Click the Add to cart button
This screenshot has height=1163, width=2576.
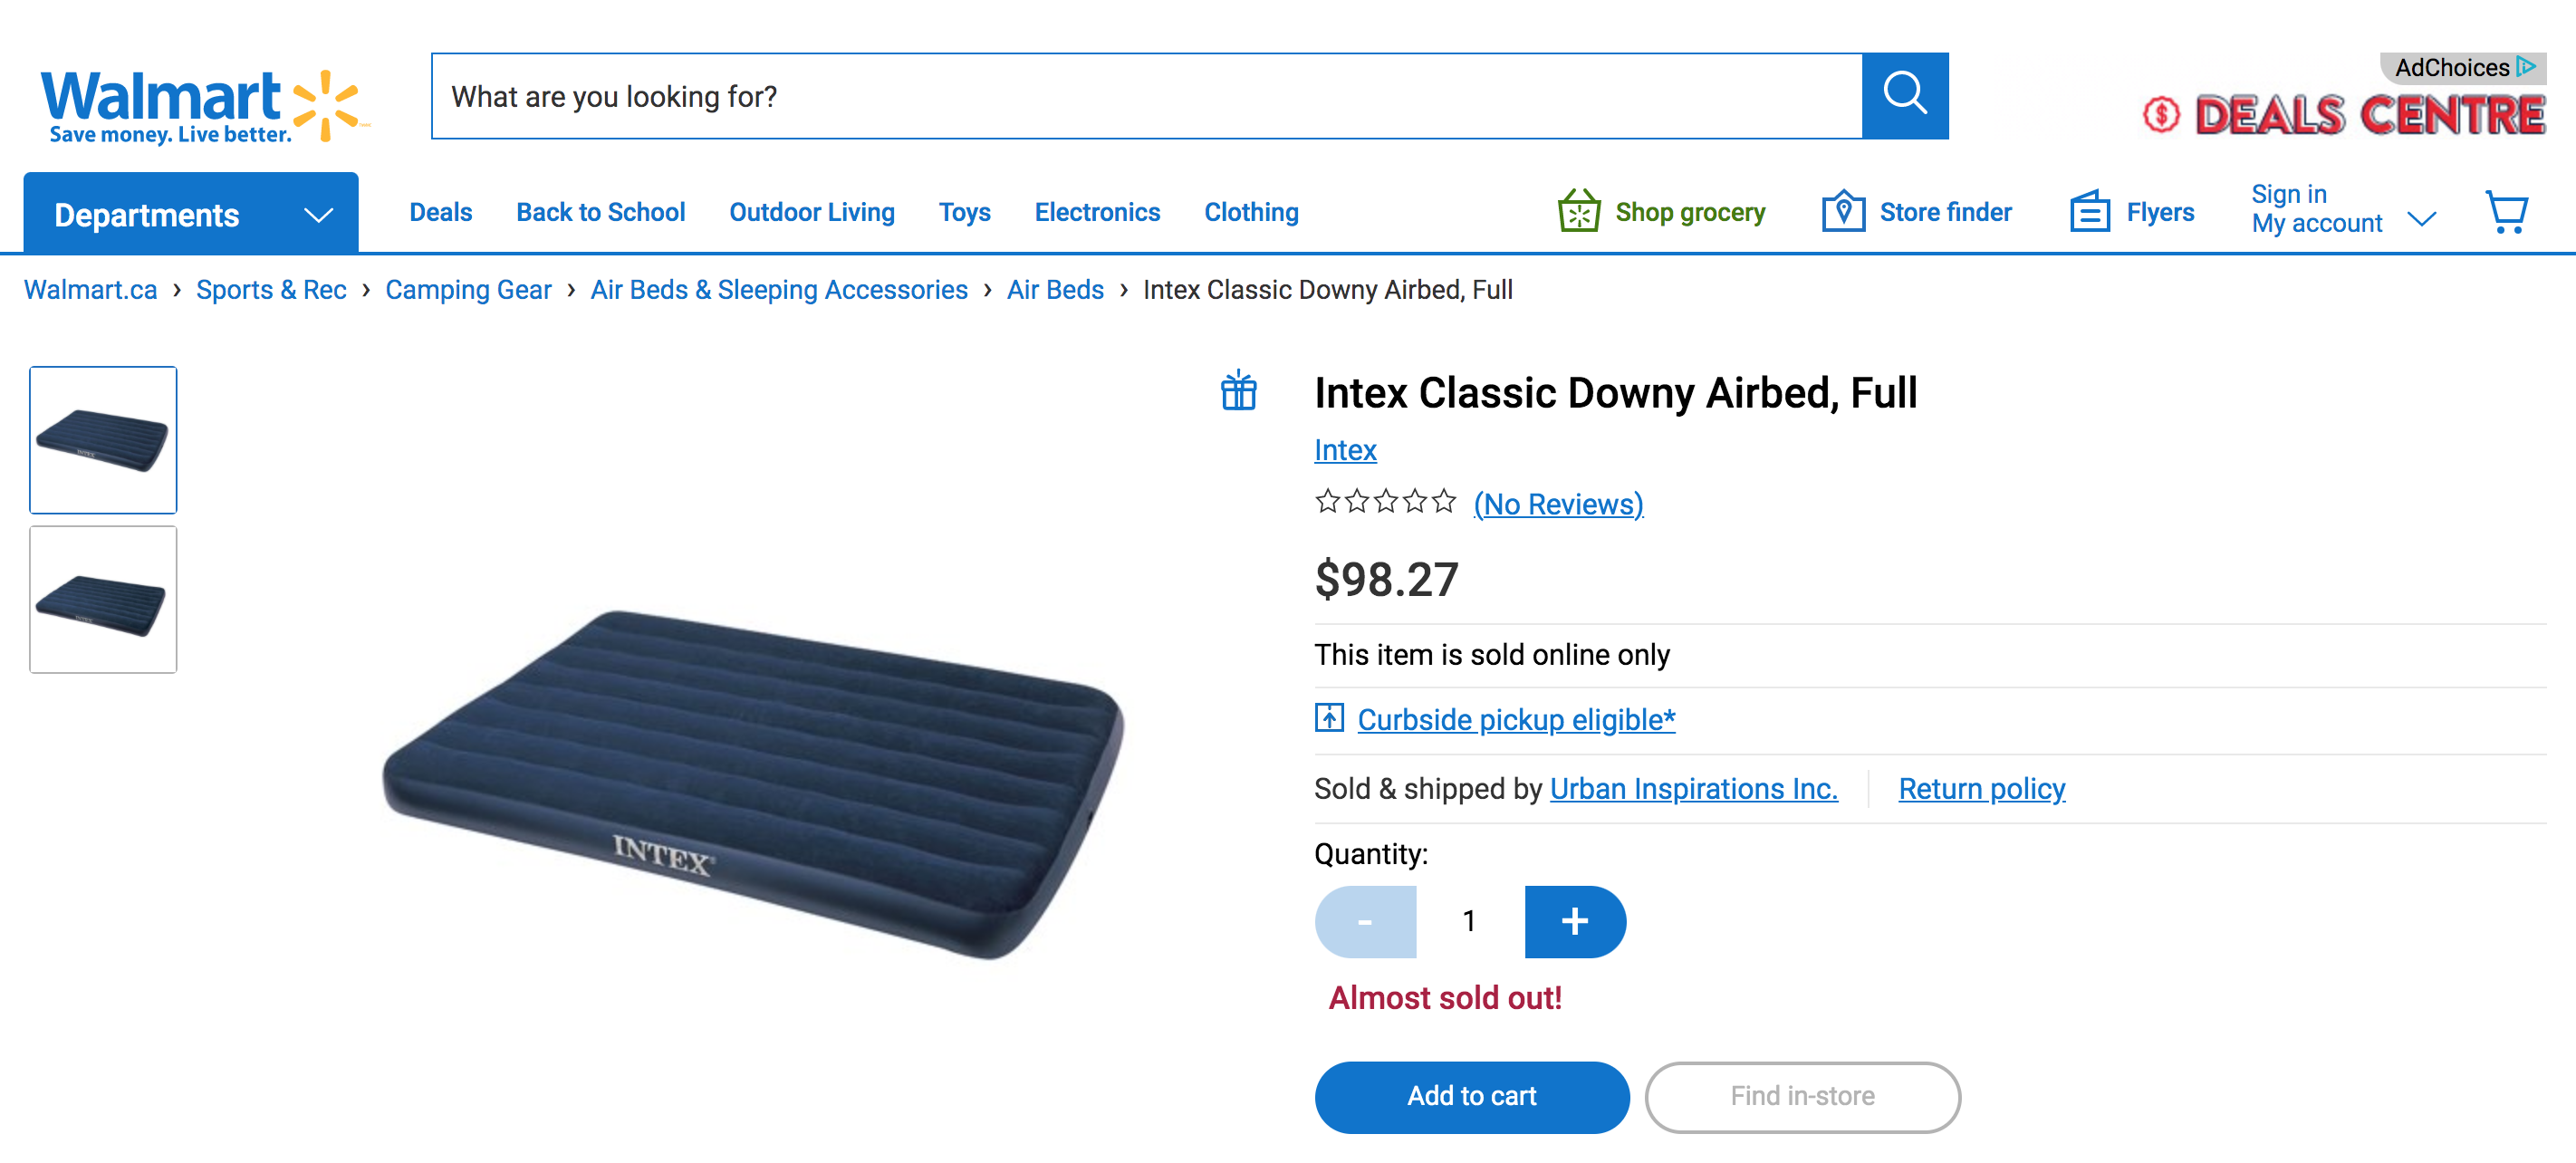[x=1471, y=1096]
